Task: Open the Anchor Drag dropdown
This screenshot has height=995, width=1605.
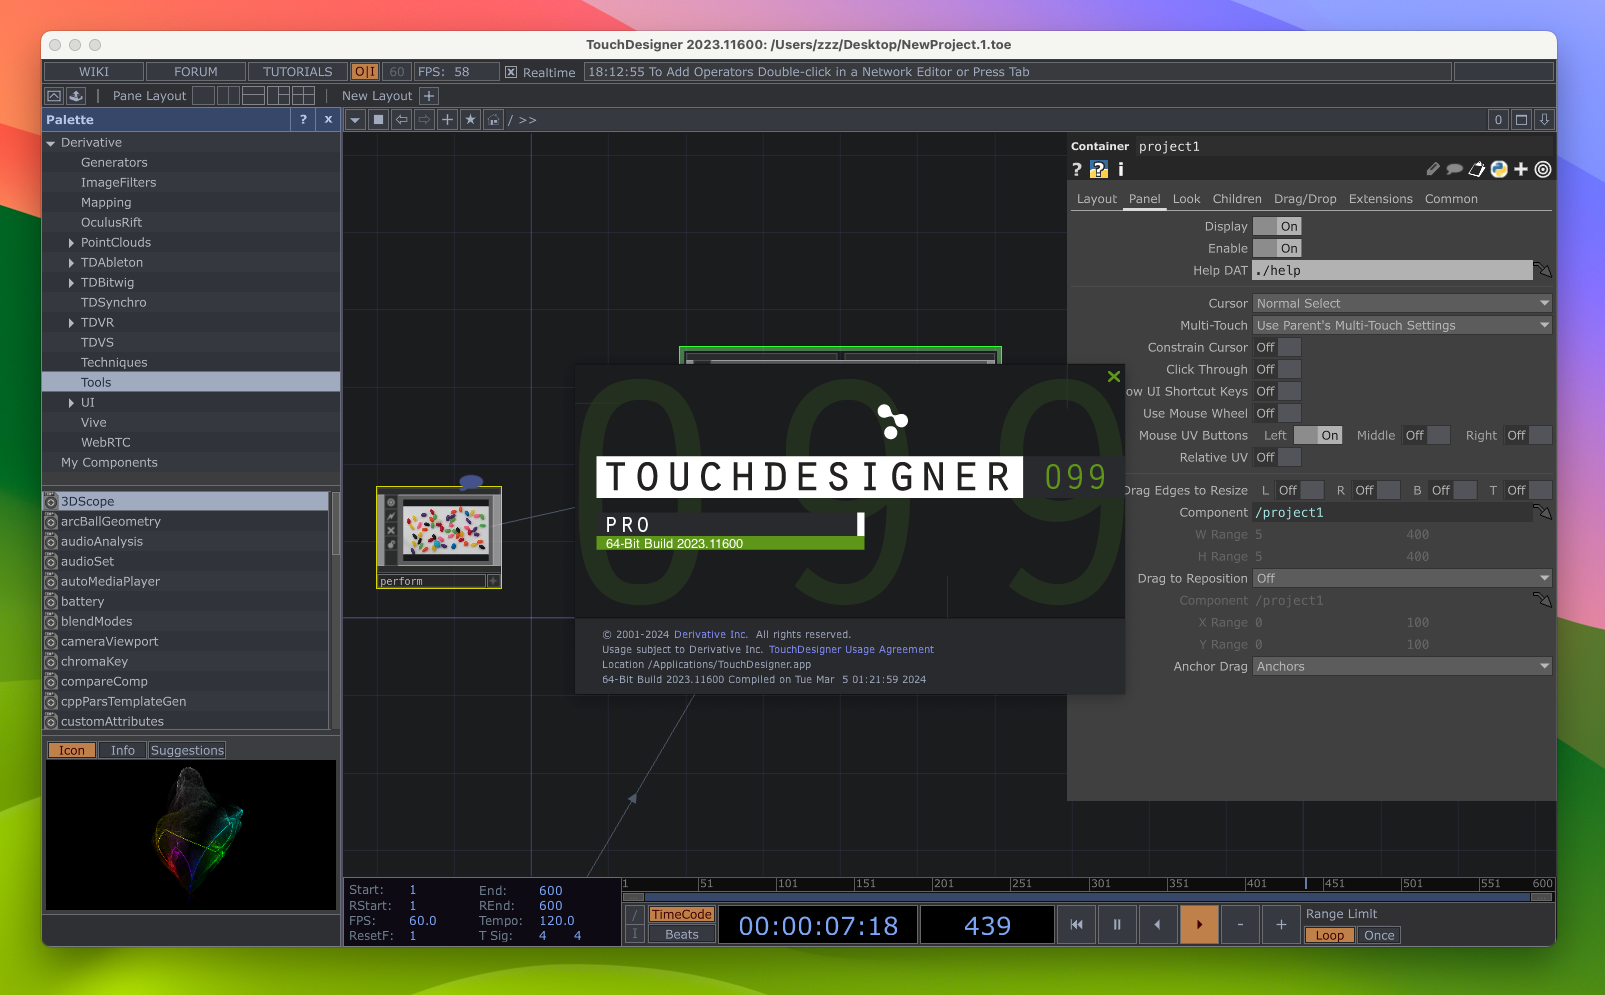Action: coord(1400,666)
